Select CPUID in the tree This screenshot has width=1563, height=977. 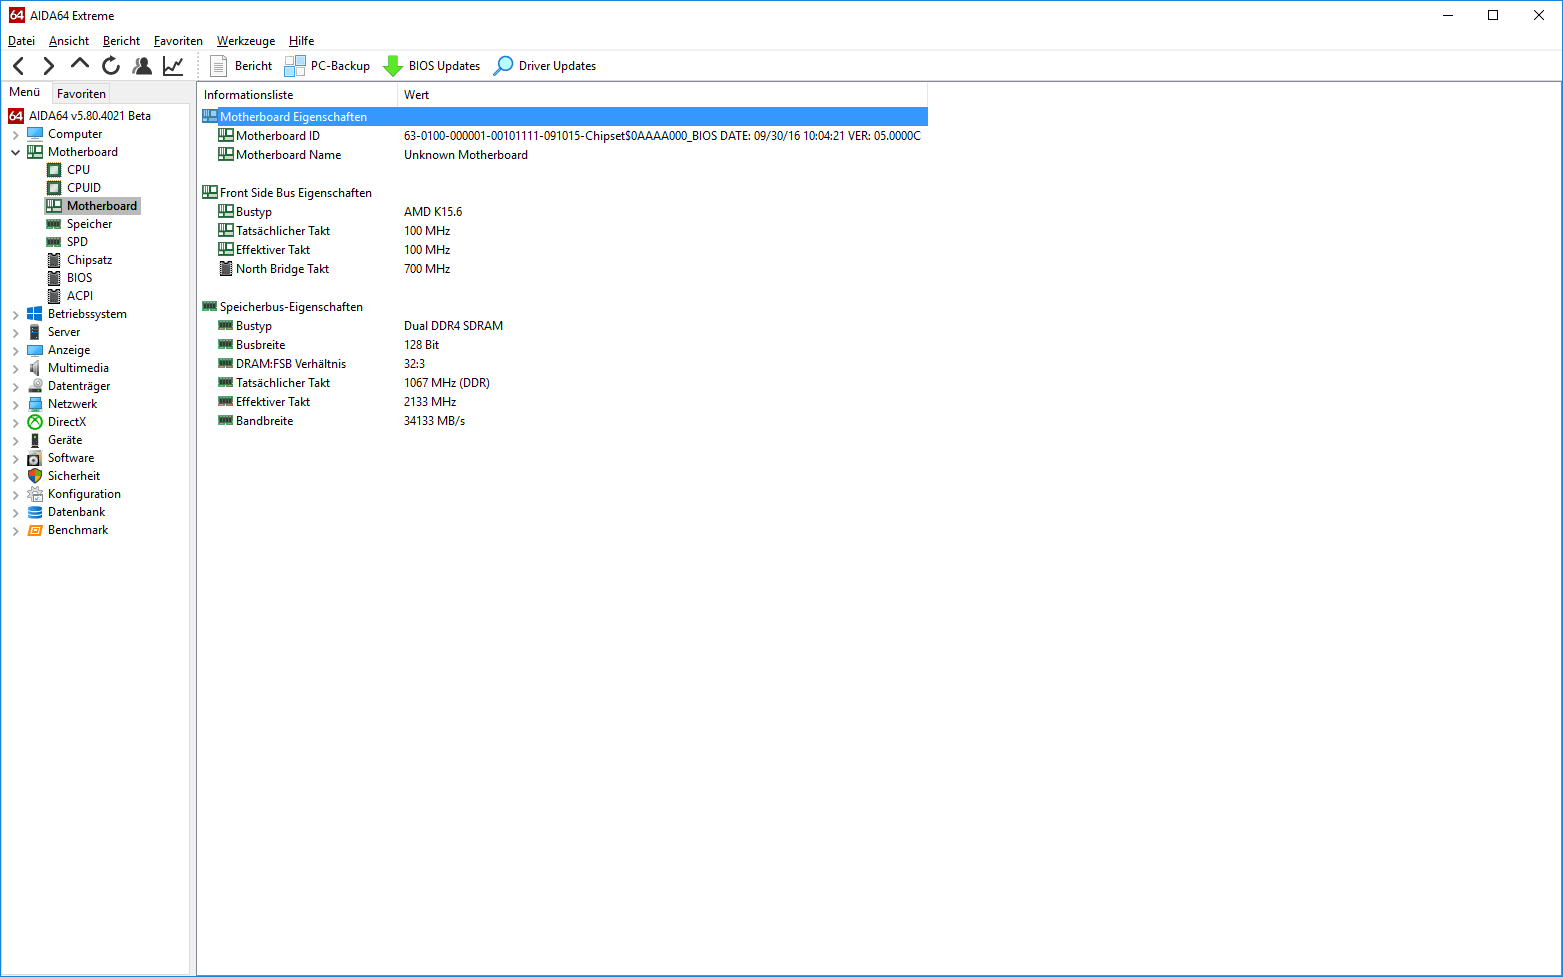point(83,188)
